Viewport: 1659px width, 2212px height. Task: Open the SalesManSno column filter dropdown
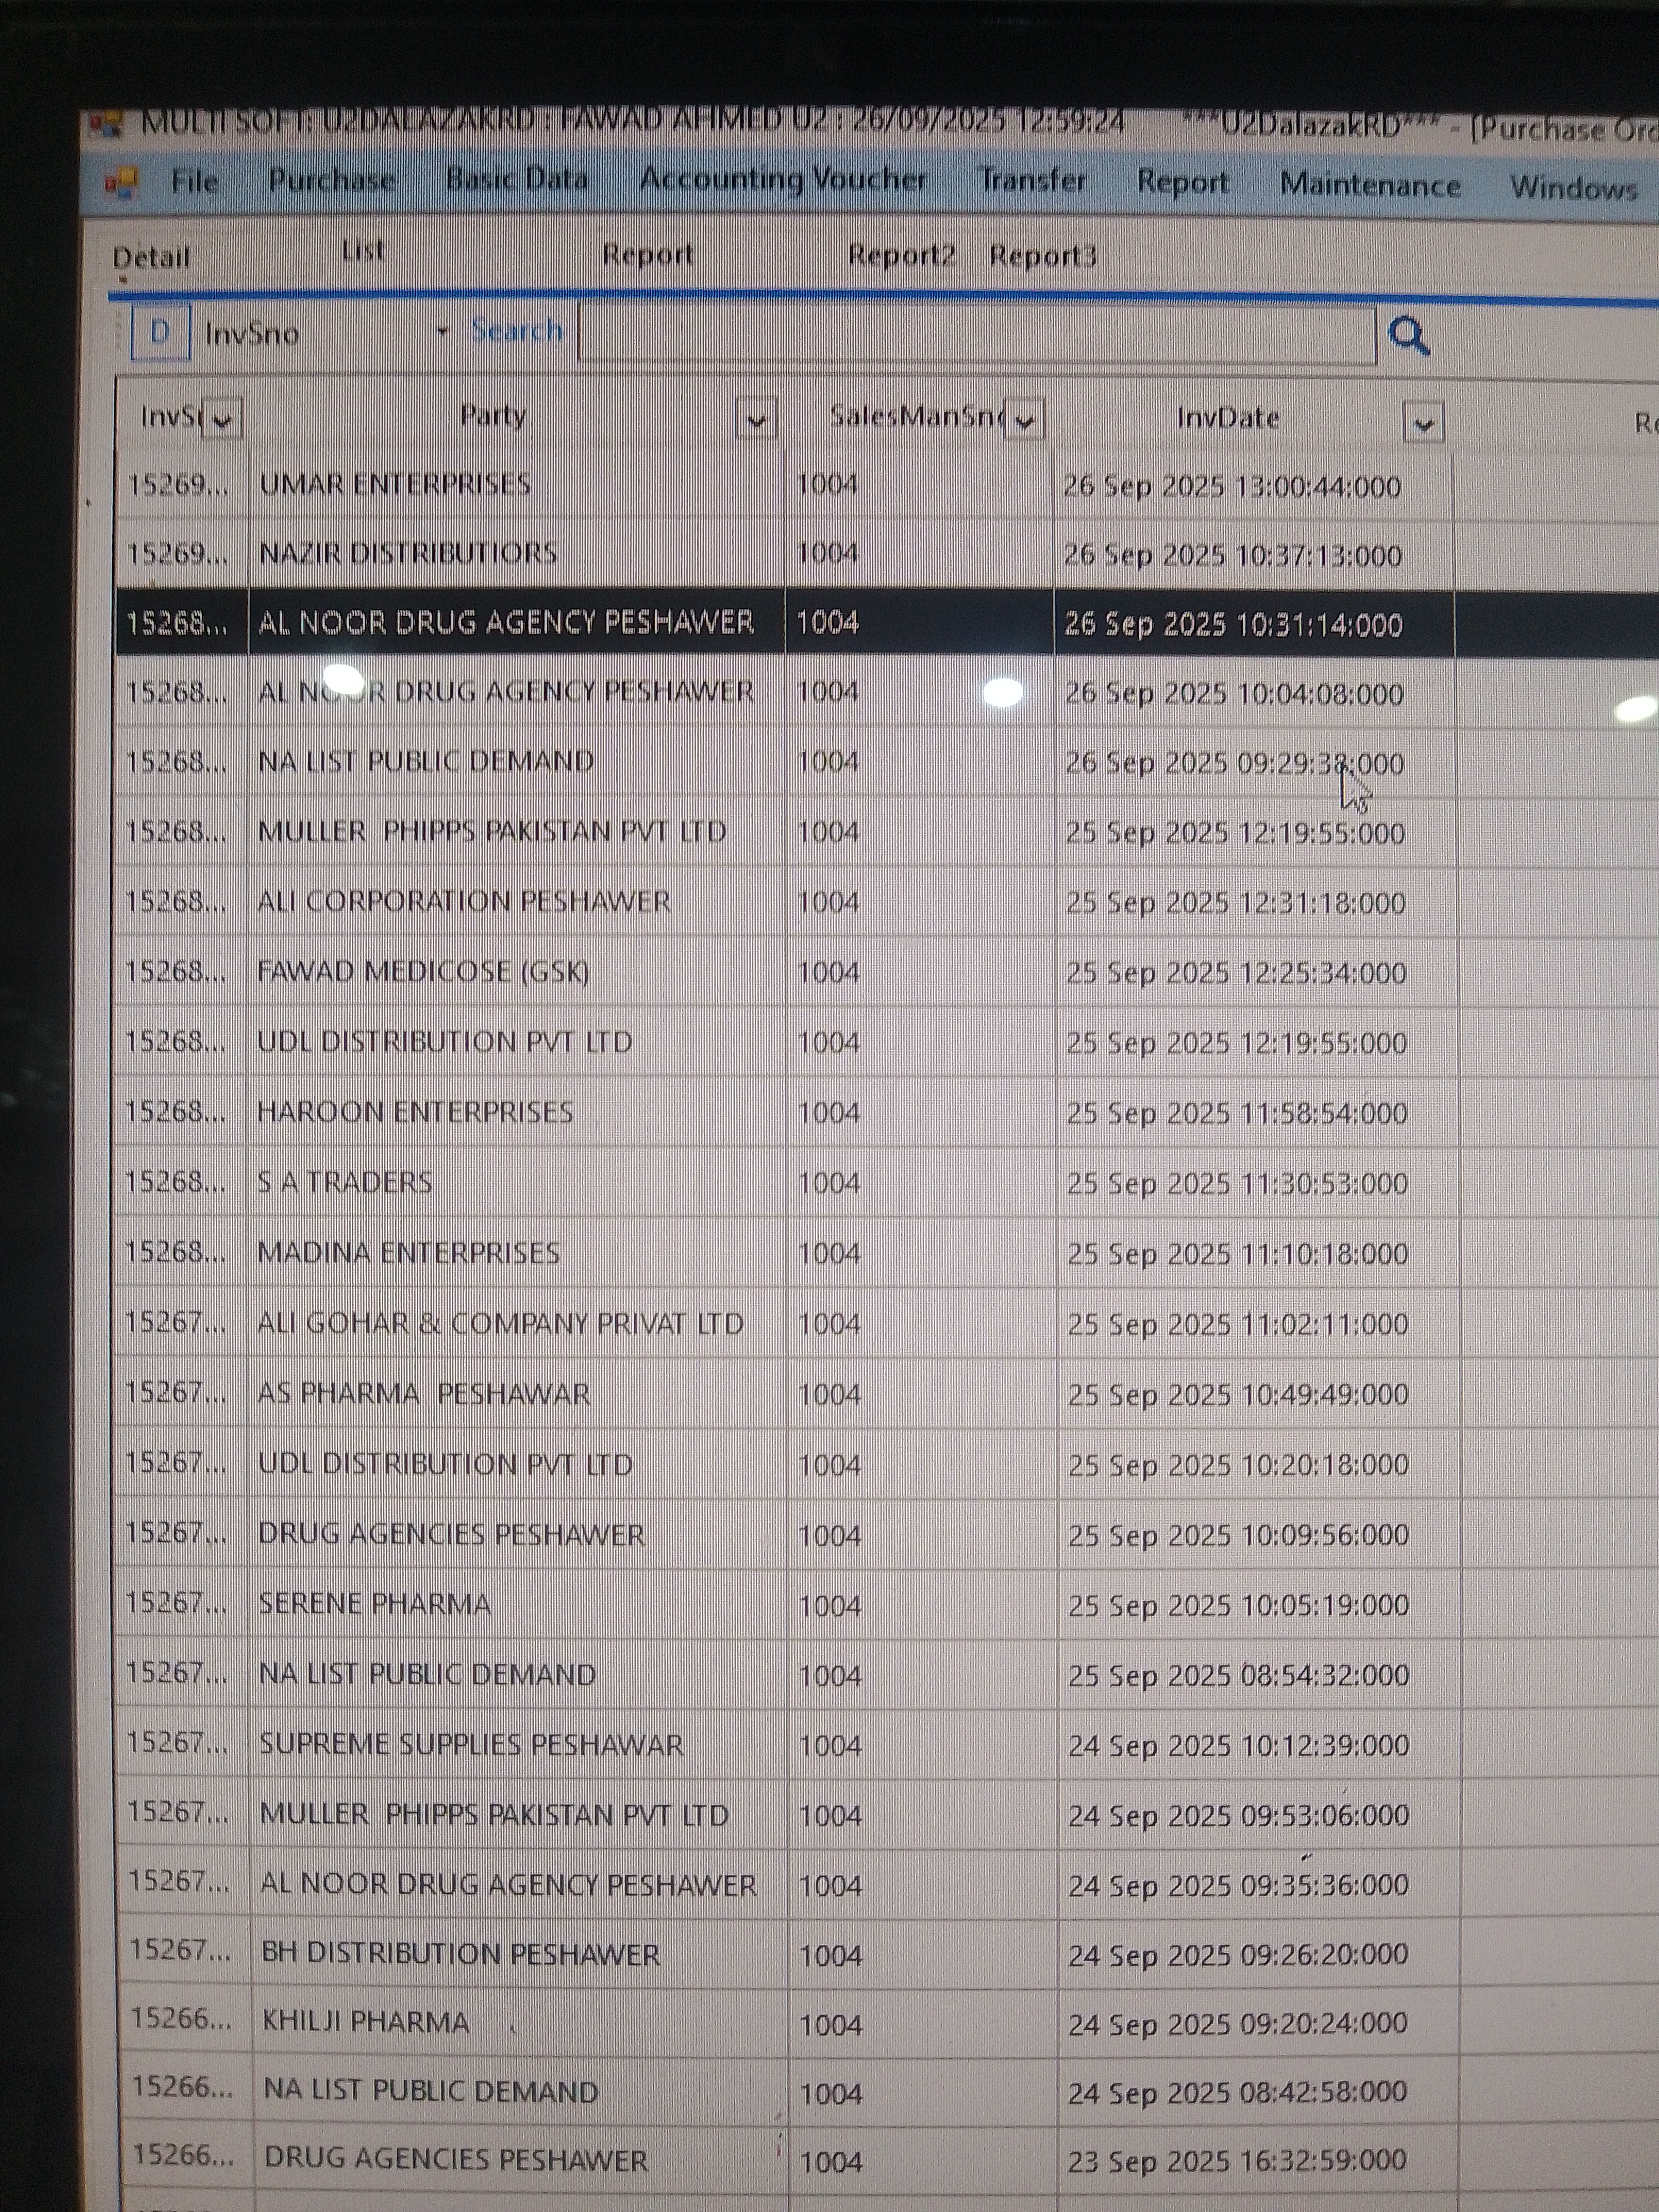click(1024, 421)
